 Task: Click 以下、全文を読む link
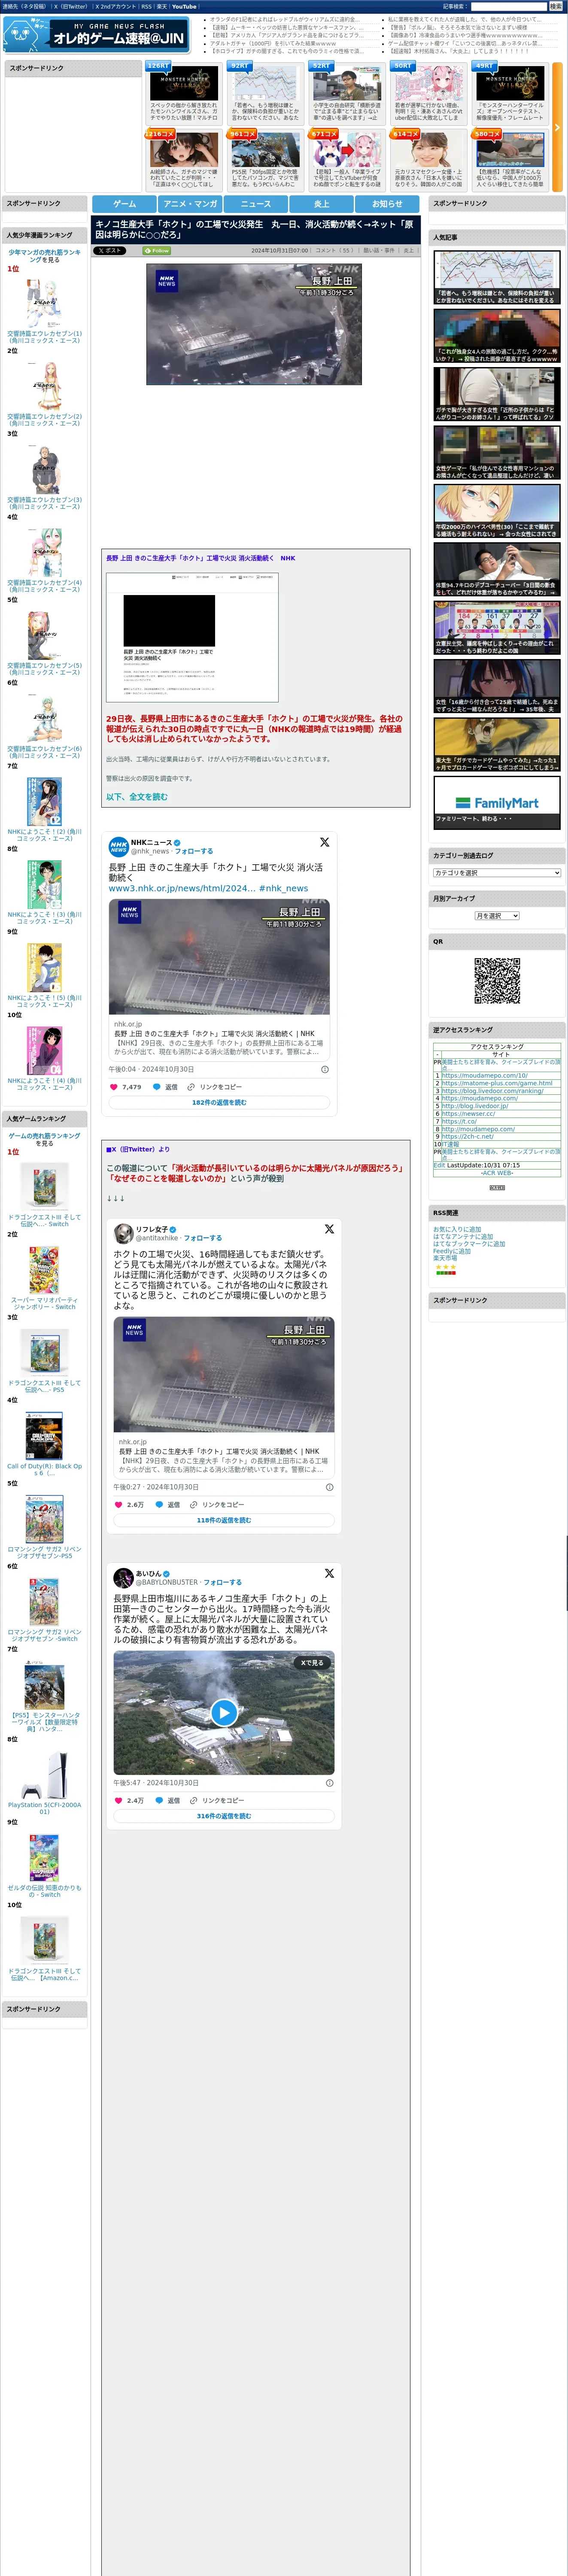137,797
